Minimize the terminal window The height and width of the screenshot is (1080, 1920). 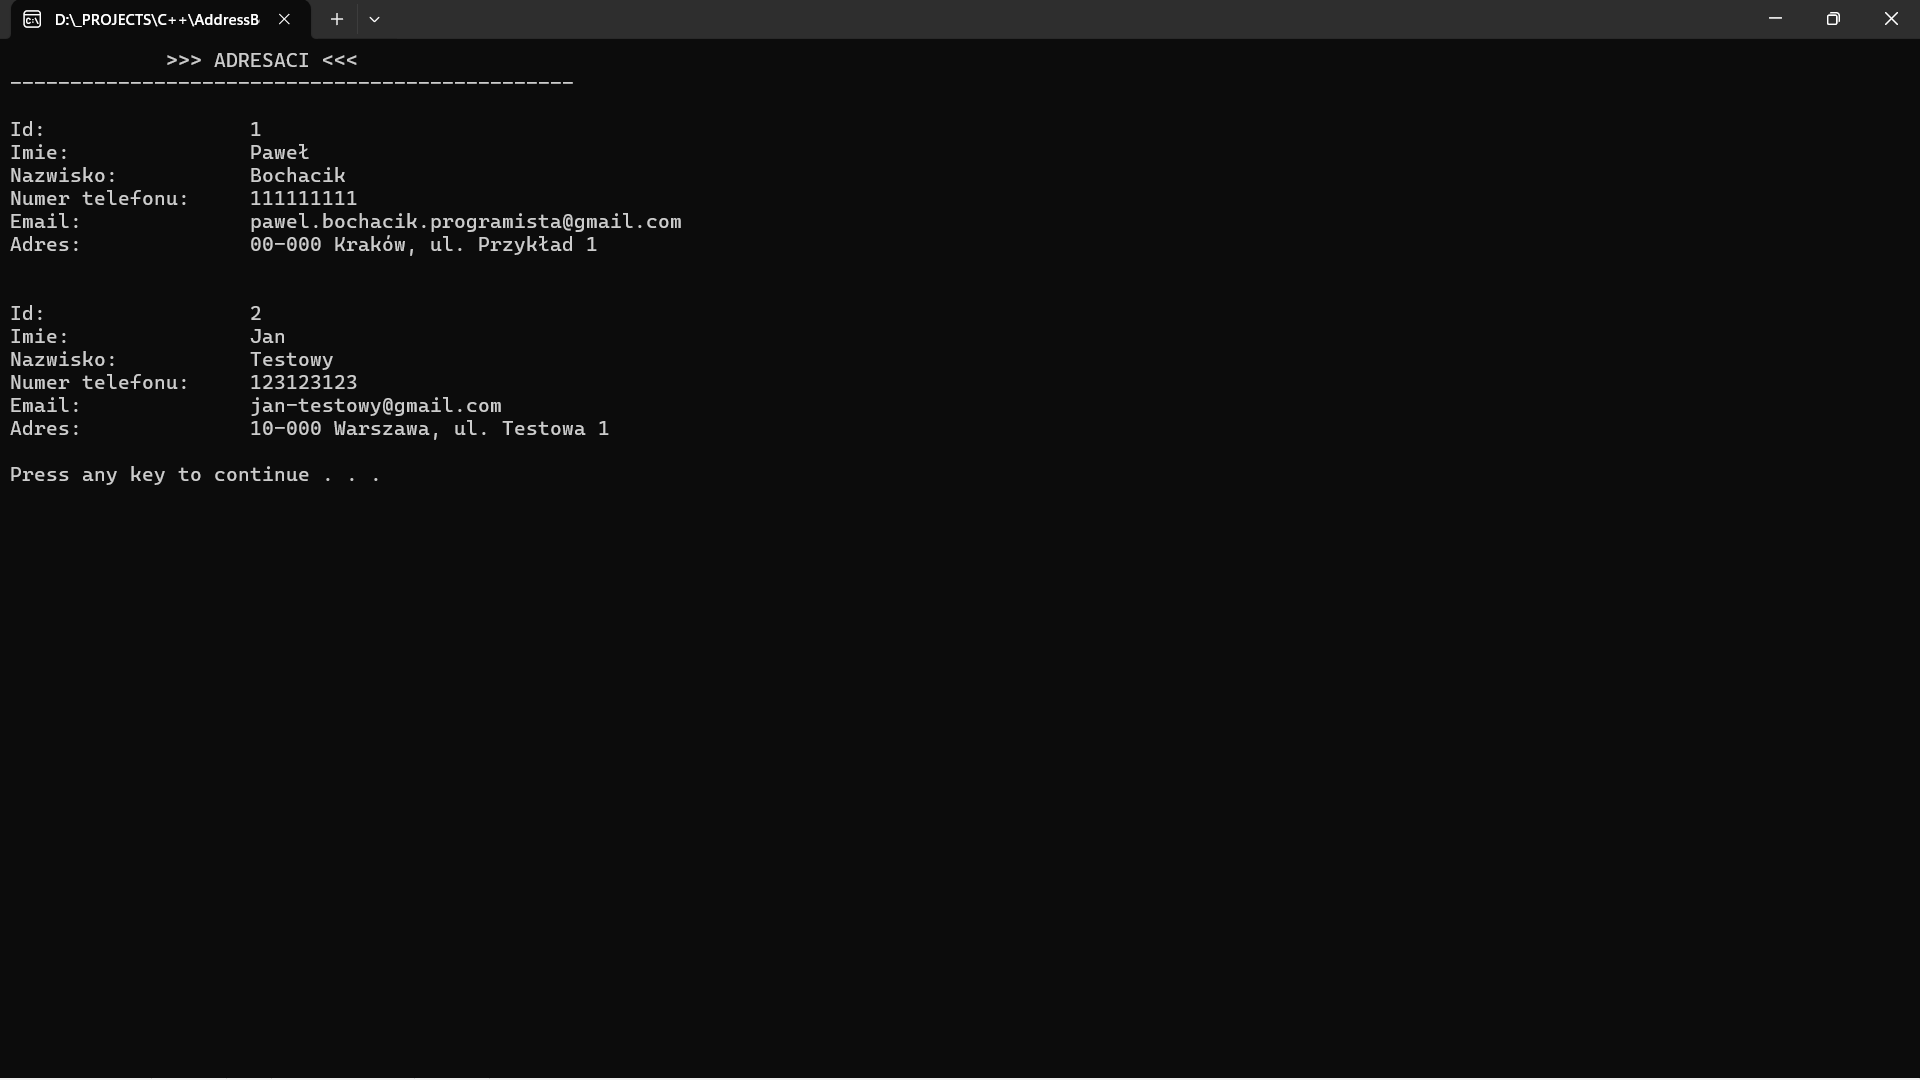1775,19
